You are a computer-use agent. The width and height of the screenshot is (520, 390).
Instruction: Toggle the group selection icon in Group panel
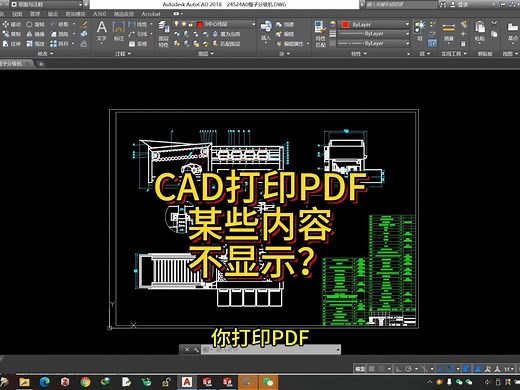432,43
